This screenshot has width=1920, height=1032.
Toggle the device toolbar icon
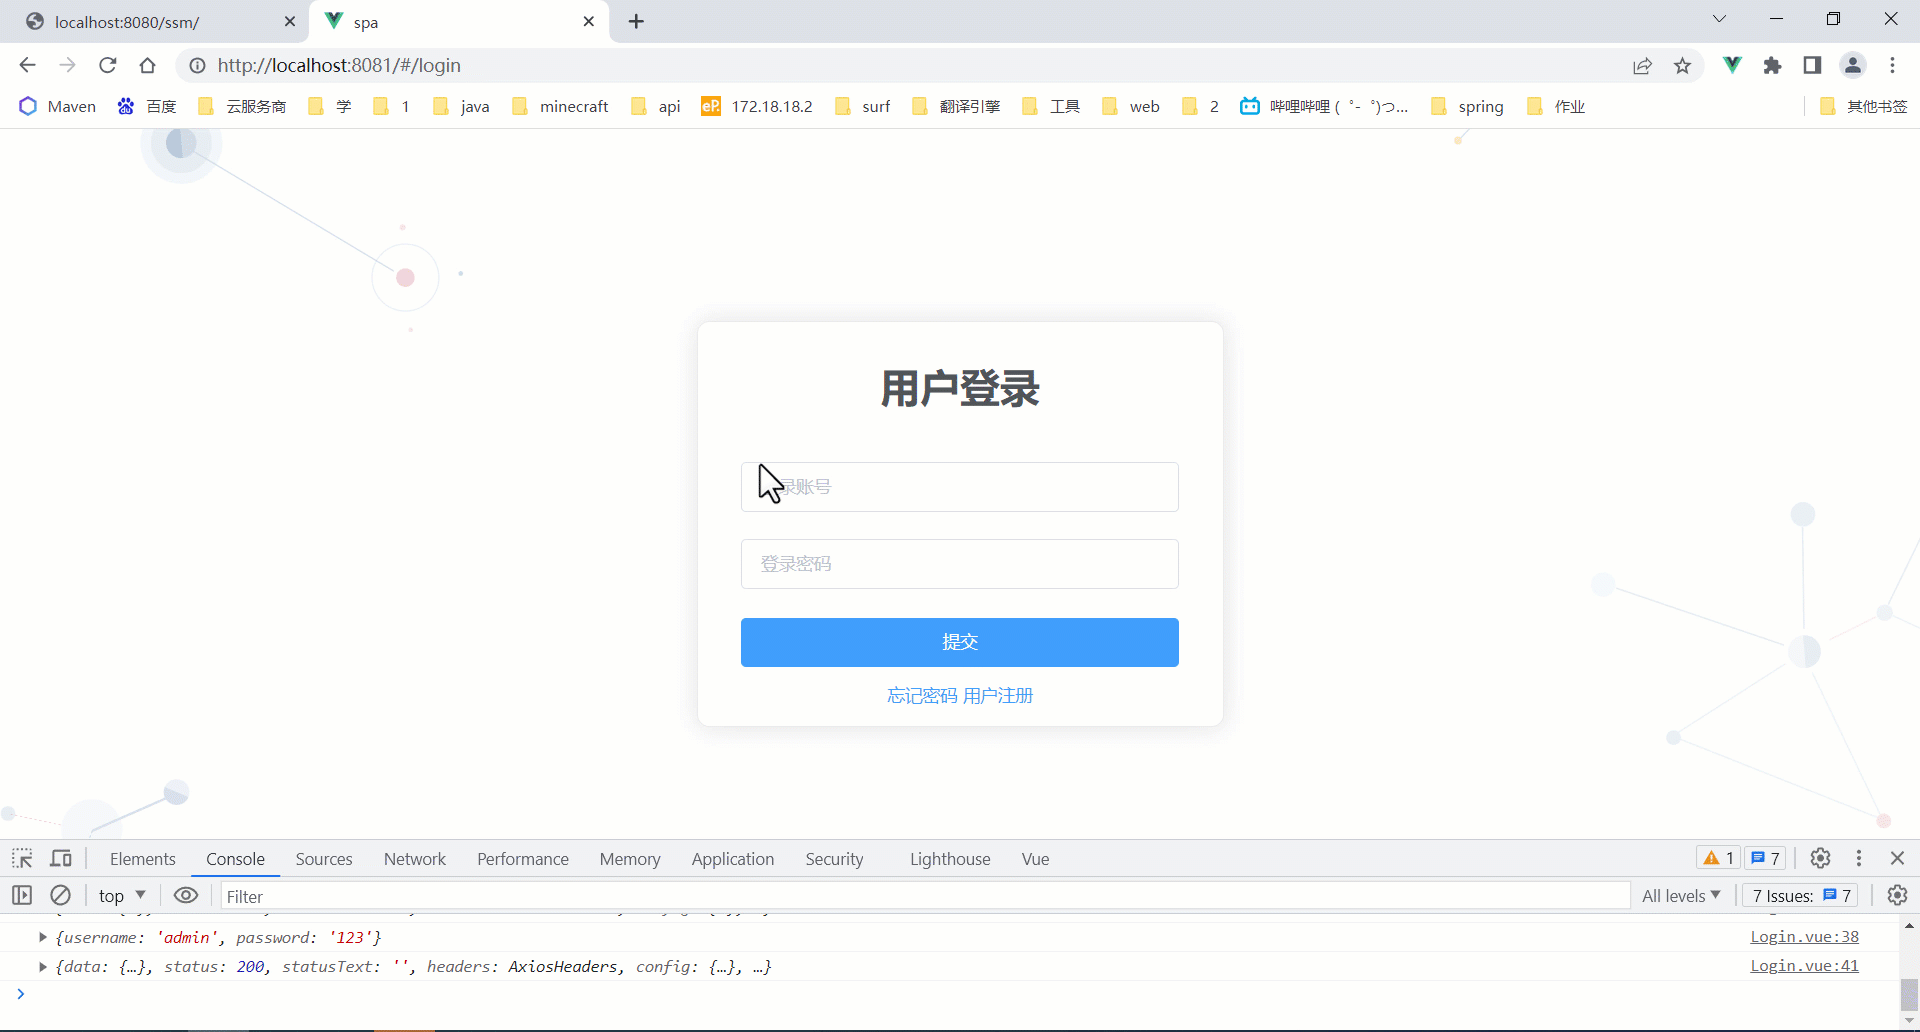(61, 858)
